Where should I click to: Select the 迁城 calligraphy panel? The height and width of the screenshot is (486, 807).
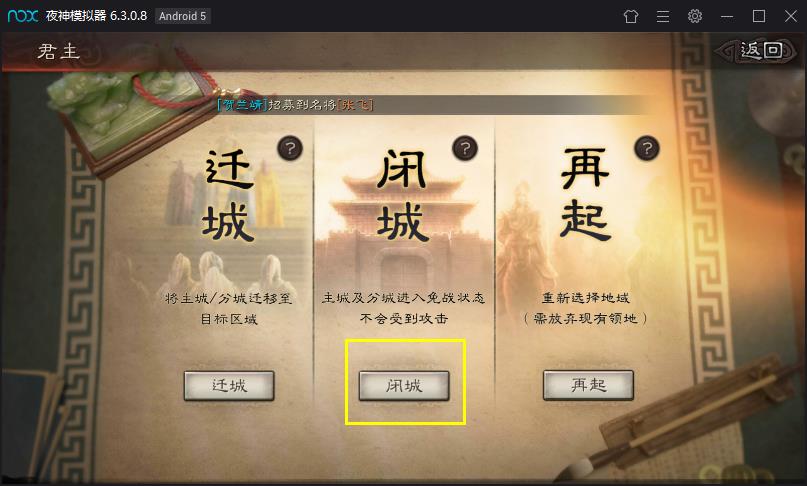click(x=229, y=196)
